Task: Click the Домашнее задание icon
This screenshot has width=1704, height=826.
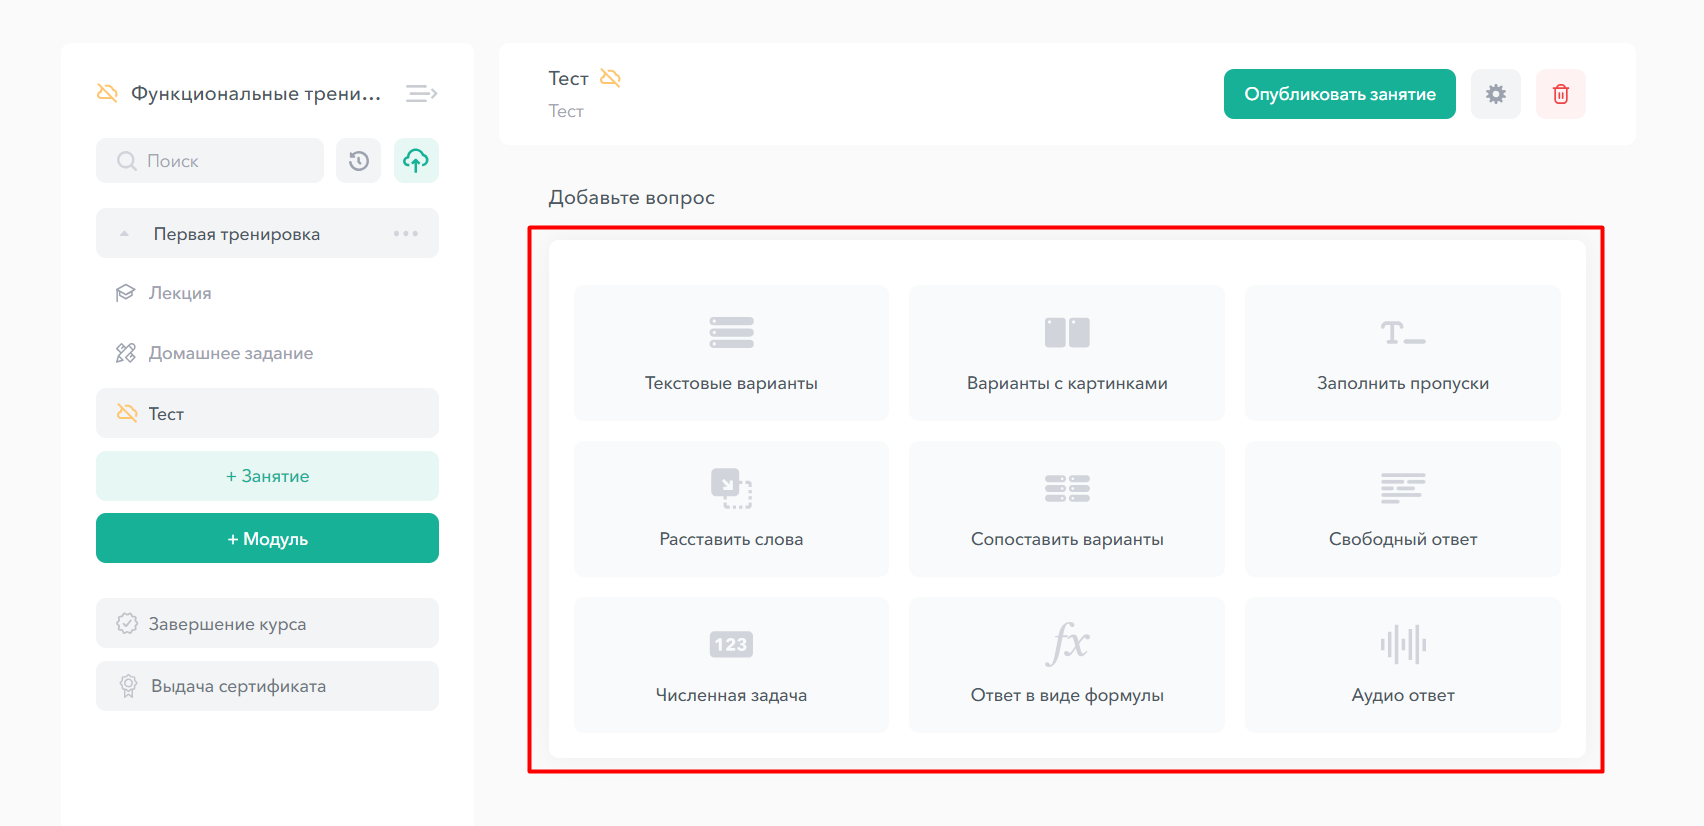Action: pyautogui.click(x=125, y=353)
